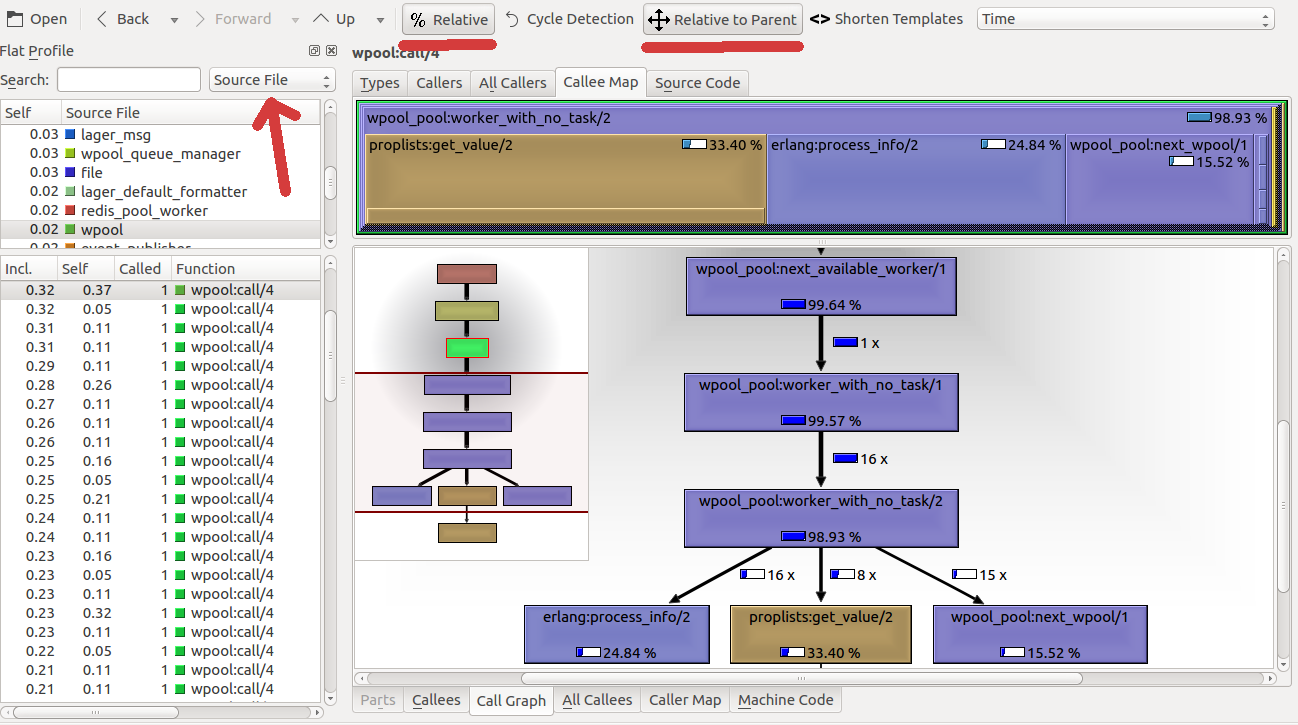The height and width of the screenshot is (725, 1298).
Task: Click the Up navigation arrow
Action: tap(321, 19)
